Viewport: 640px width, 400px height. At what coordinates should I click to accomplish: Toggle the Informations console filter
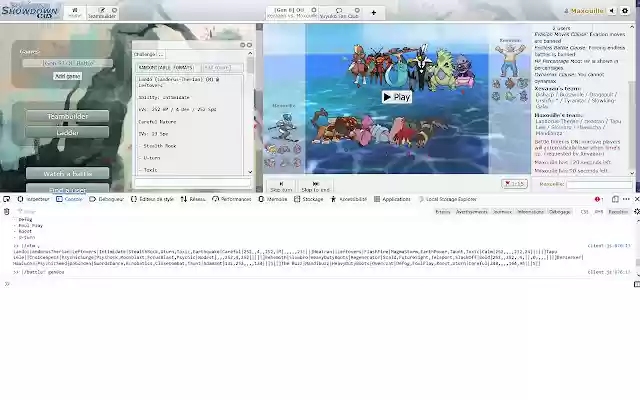click(x=530, y=212)
